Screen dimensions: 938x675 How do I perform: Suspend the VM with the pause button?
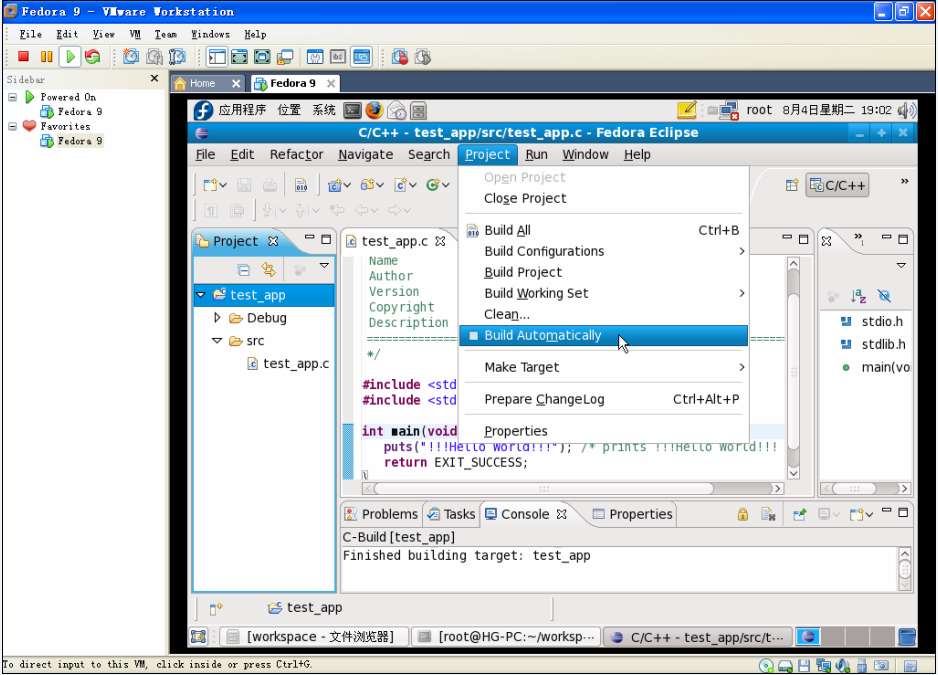point(46,57)
